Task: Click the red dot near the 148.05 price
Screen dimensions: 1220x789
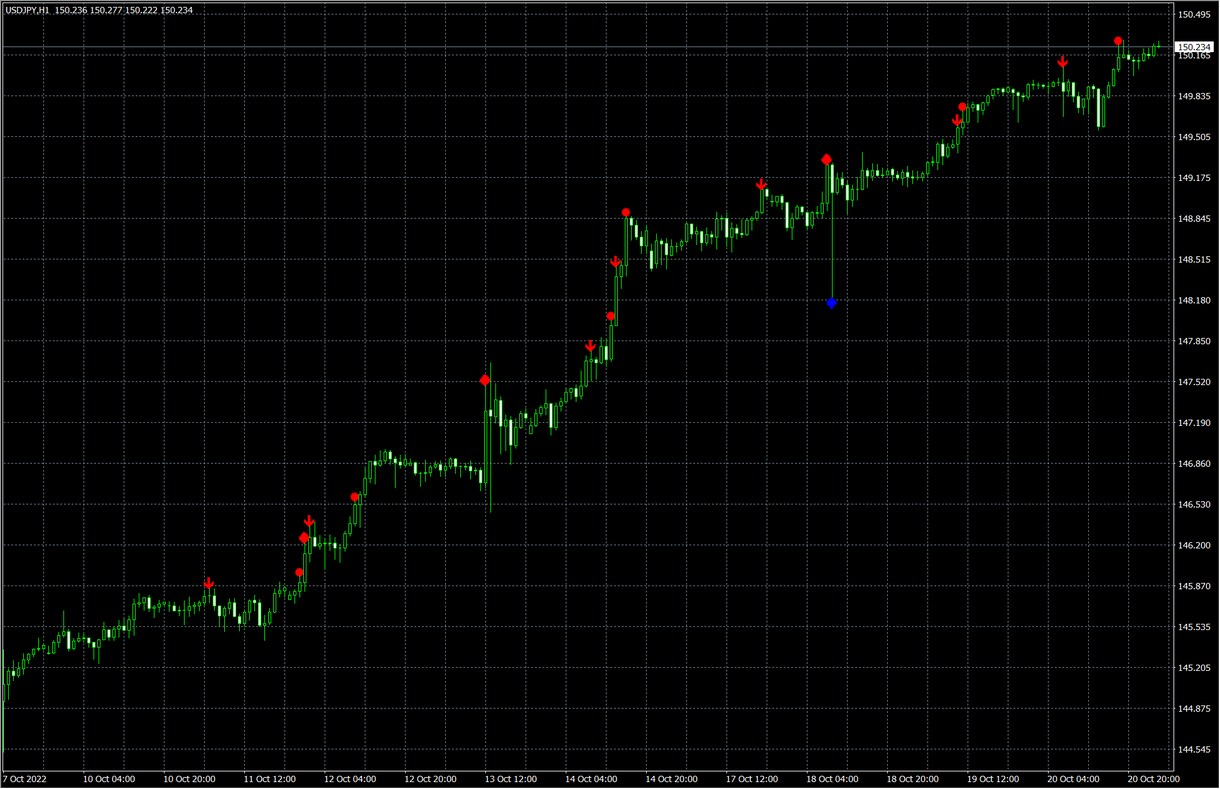Action: pos(611,316)
